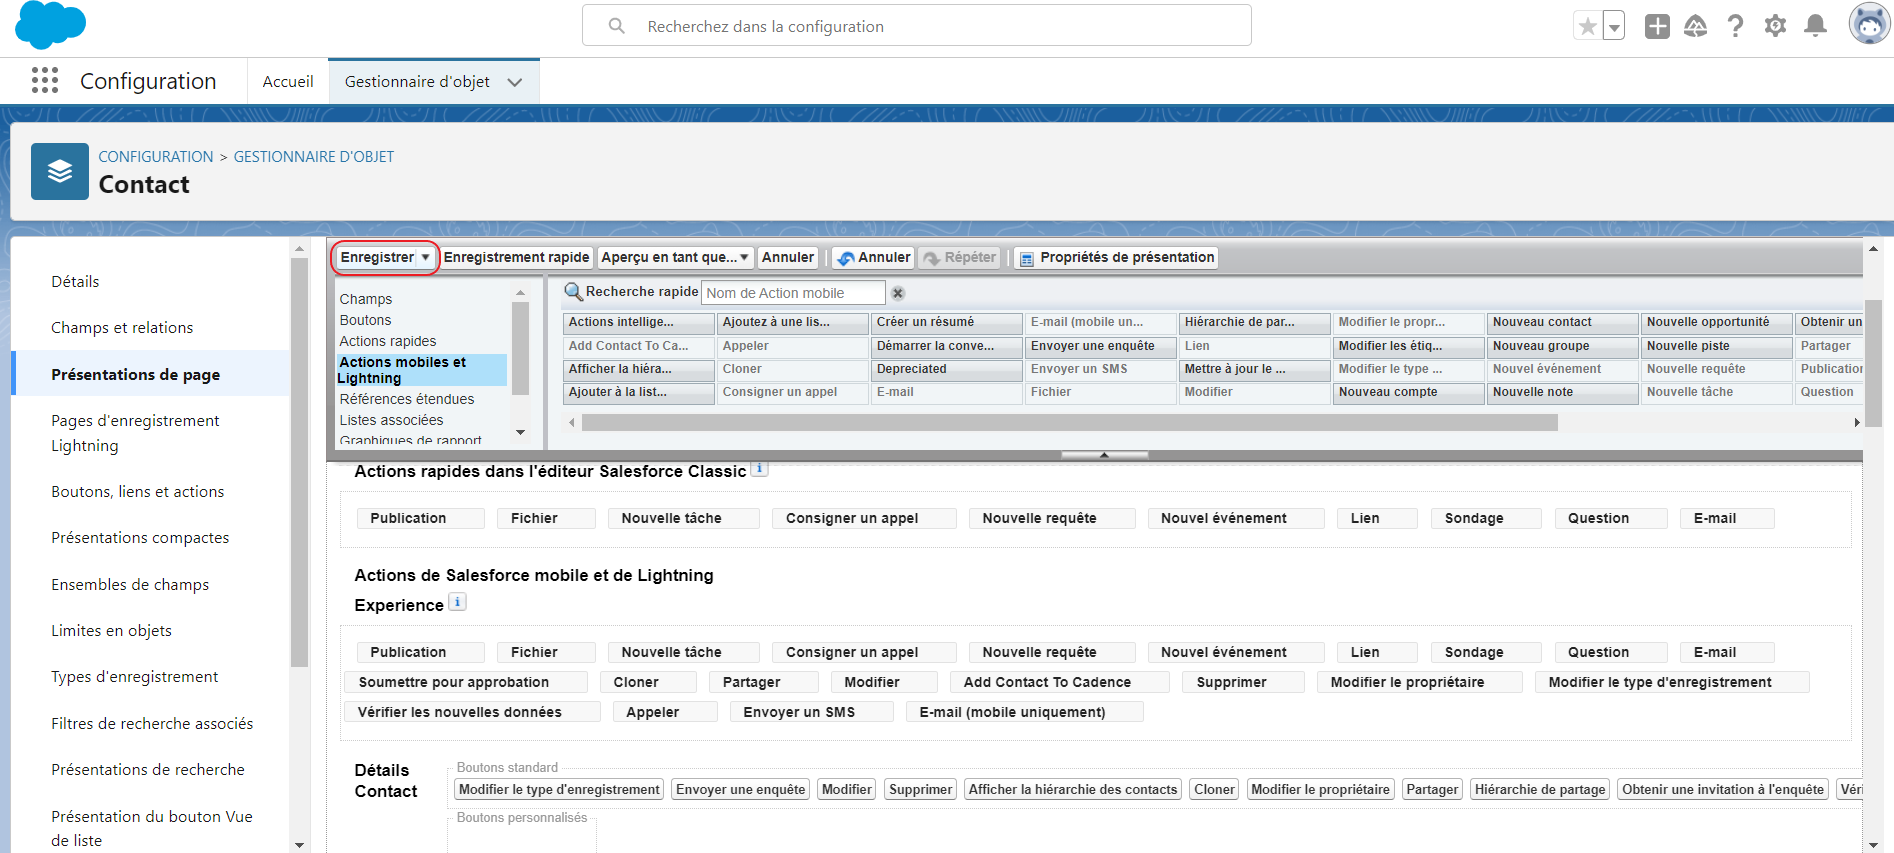
Task: Click the Répéter redo button
Action: [959, 258]
